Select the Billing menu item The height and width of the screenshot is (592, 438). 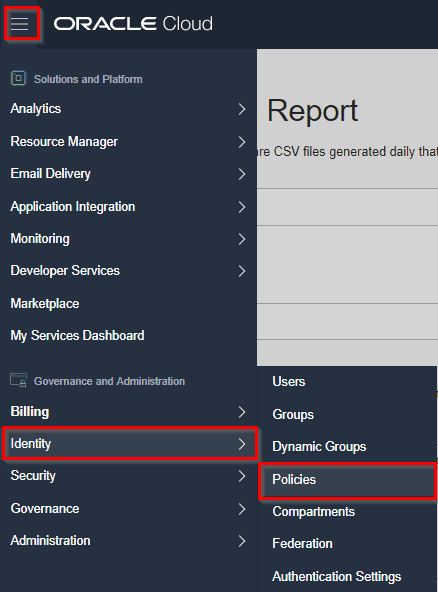[x=128, y=412]
